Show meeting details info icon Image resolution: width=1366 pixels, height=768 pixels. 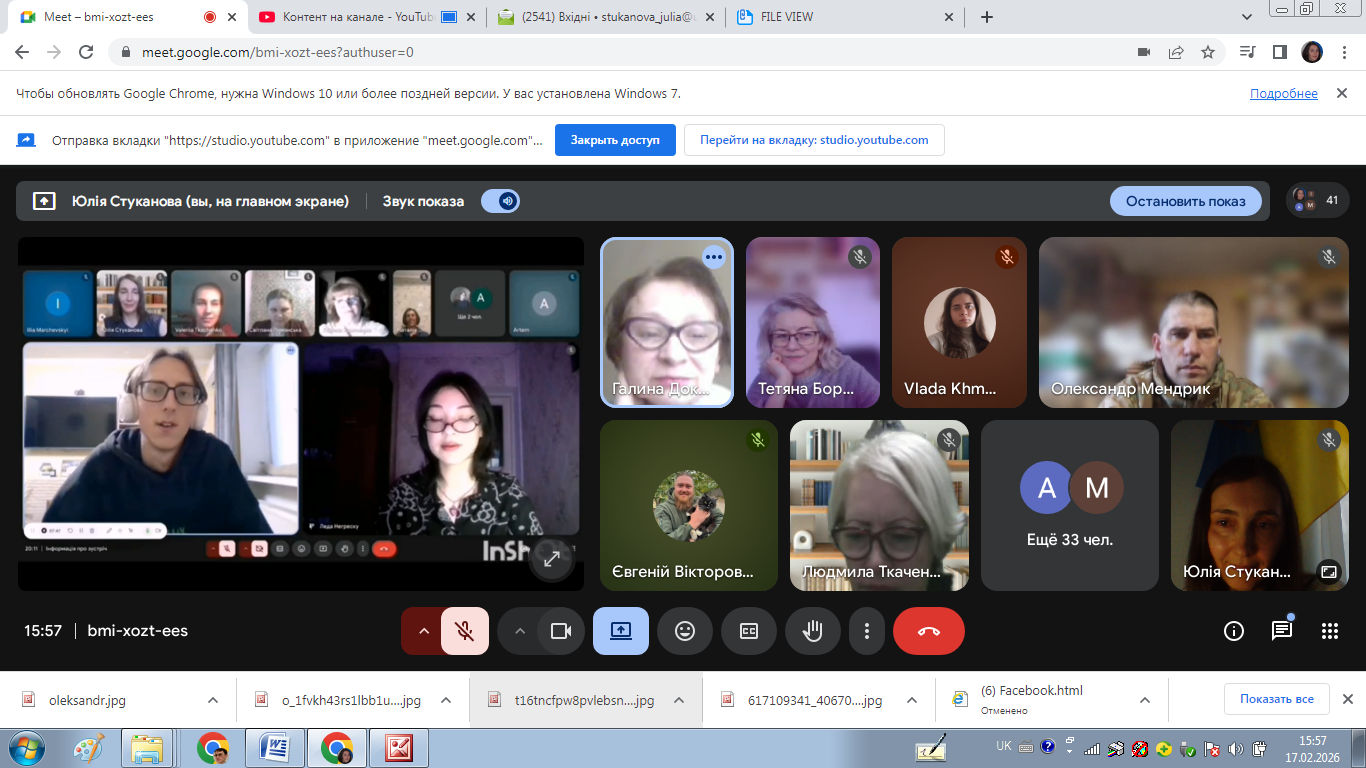point(1233,631)
